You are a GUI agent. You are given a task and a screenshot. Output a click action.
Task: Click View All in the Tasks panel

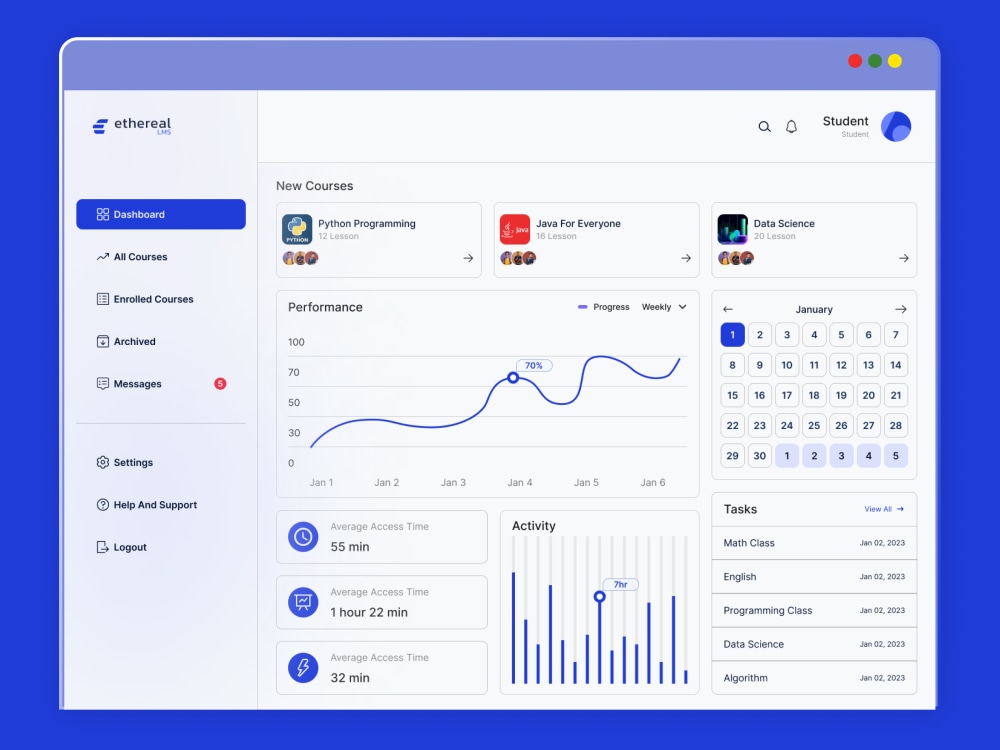click(882, 509)
